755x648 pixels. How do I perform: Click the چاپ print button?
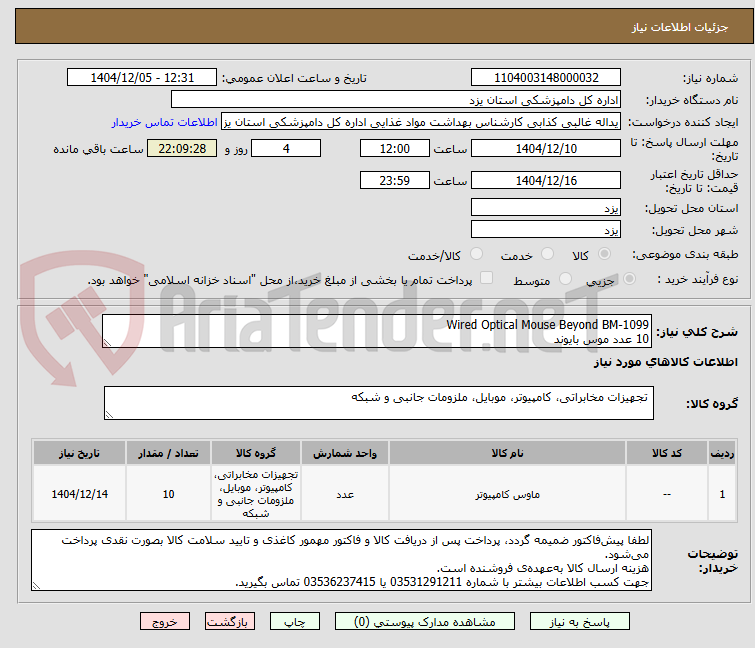(x=294, y=622)
